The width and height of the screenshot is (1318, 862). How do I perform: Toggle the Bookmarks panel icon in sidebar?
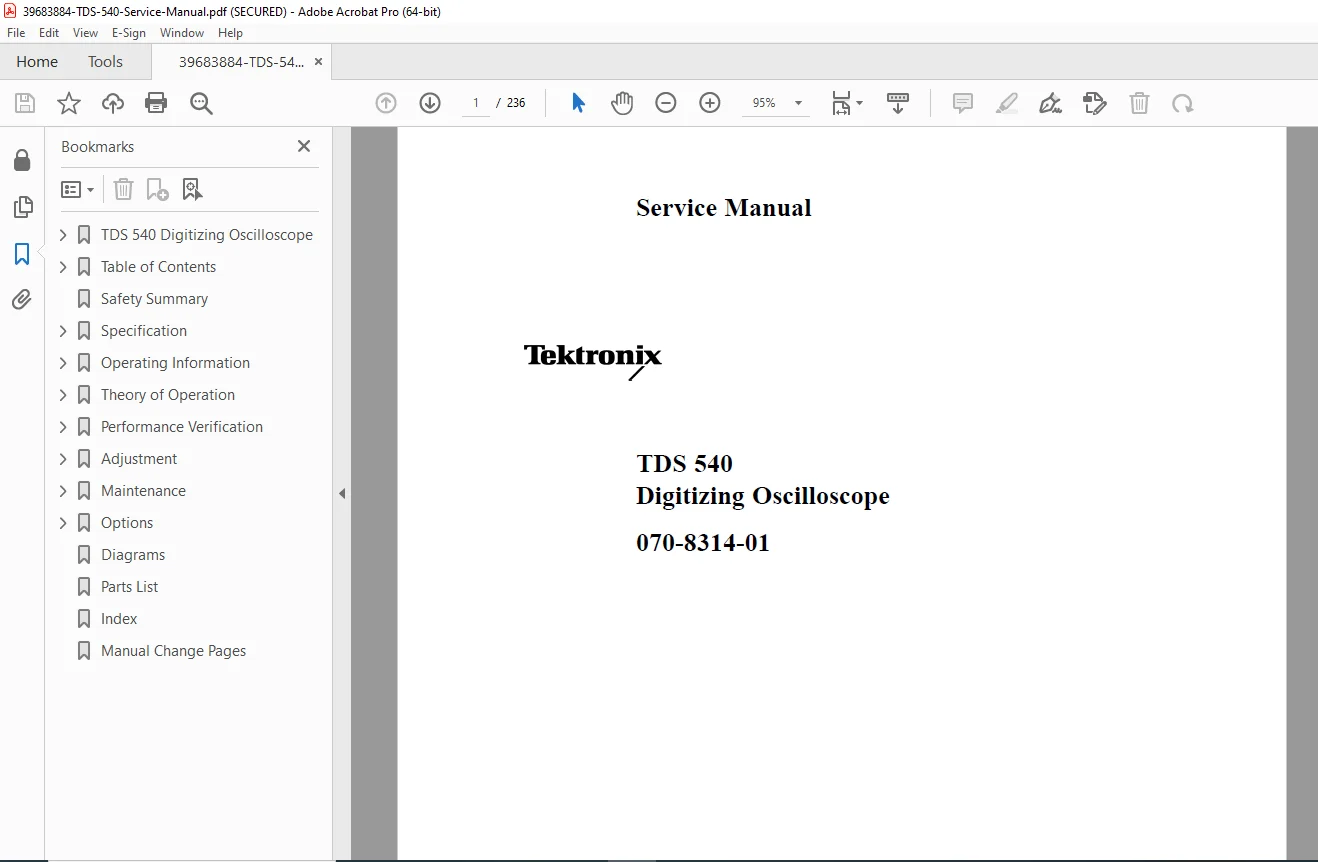pyautogui.click(x=22, y=254)
